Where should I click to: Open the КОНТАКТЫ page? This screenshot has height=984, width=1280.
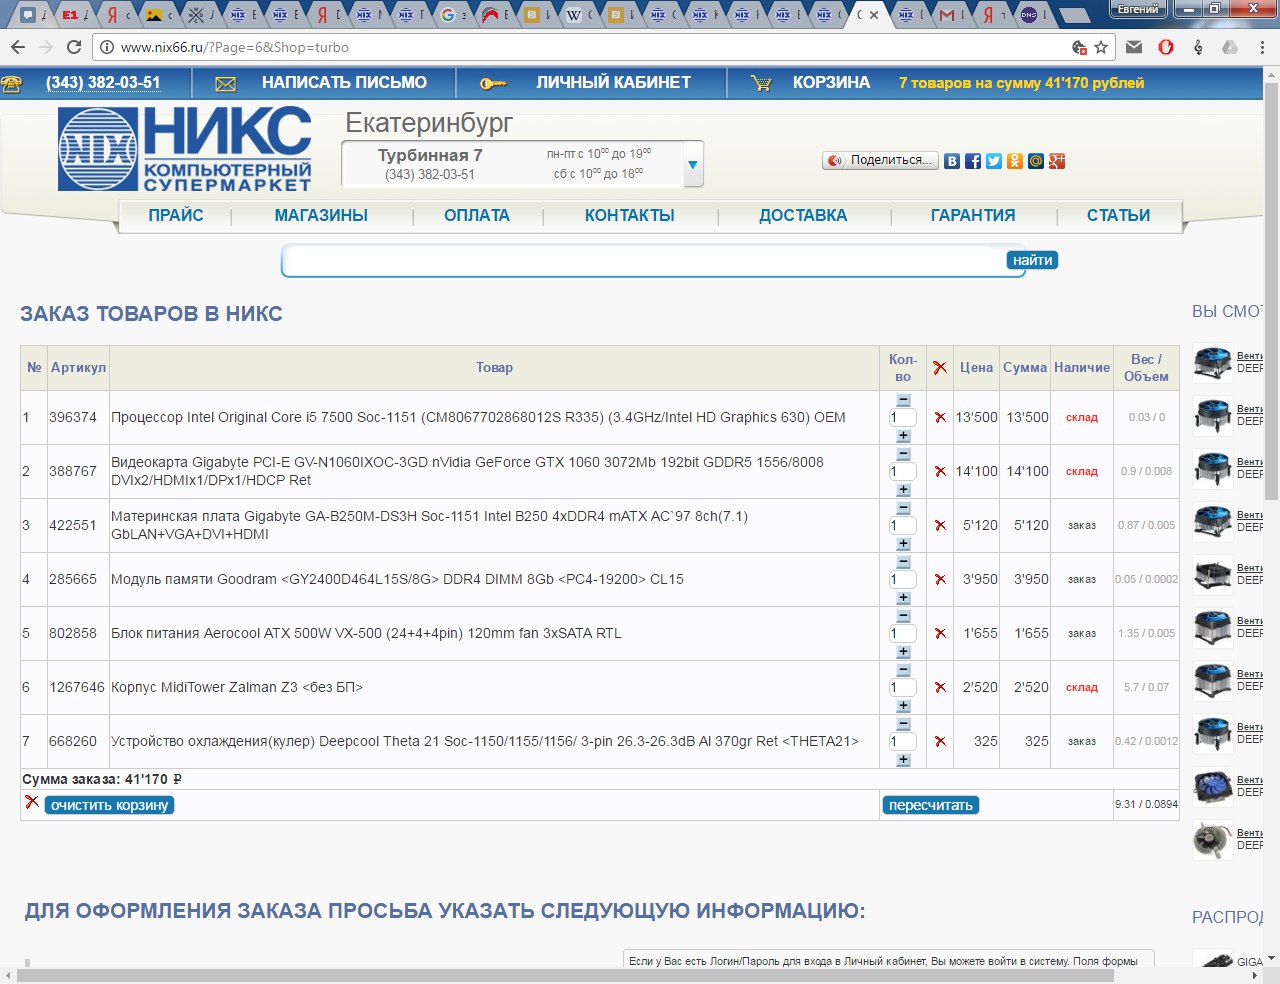(630, 216)
